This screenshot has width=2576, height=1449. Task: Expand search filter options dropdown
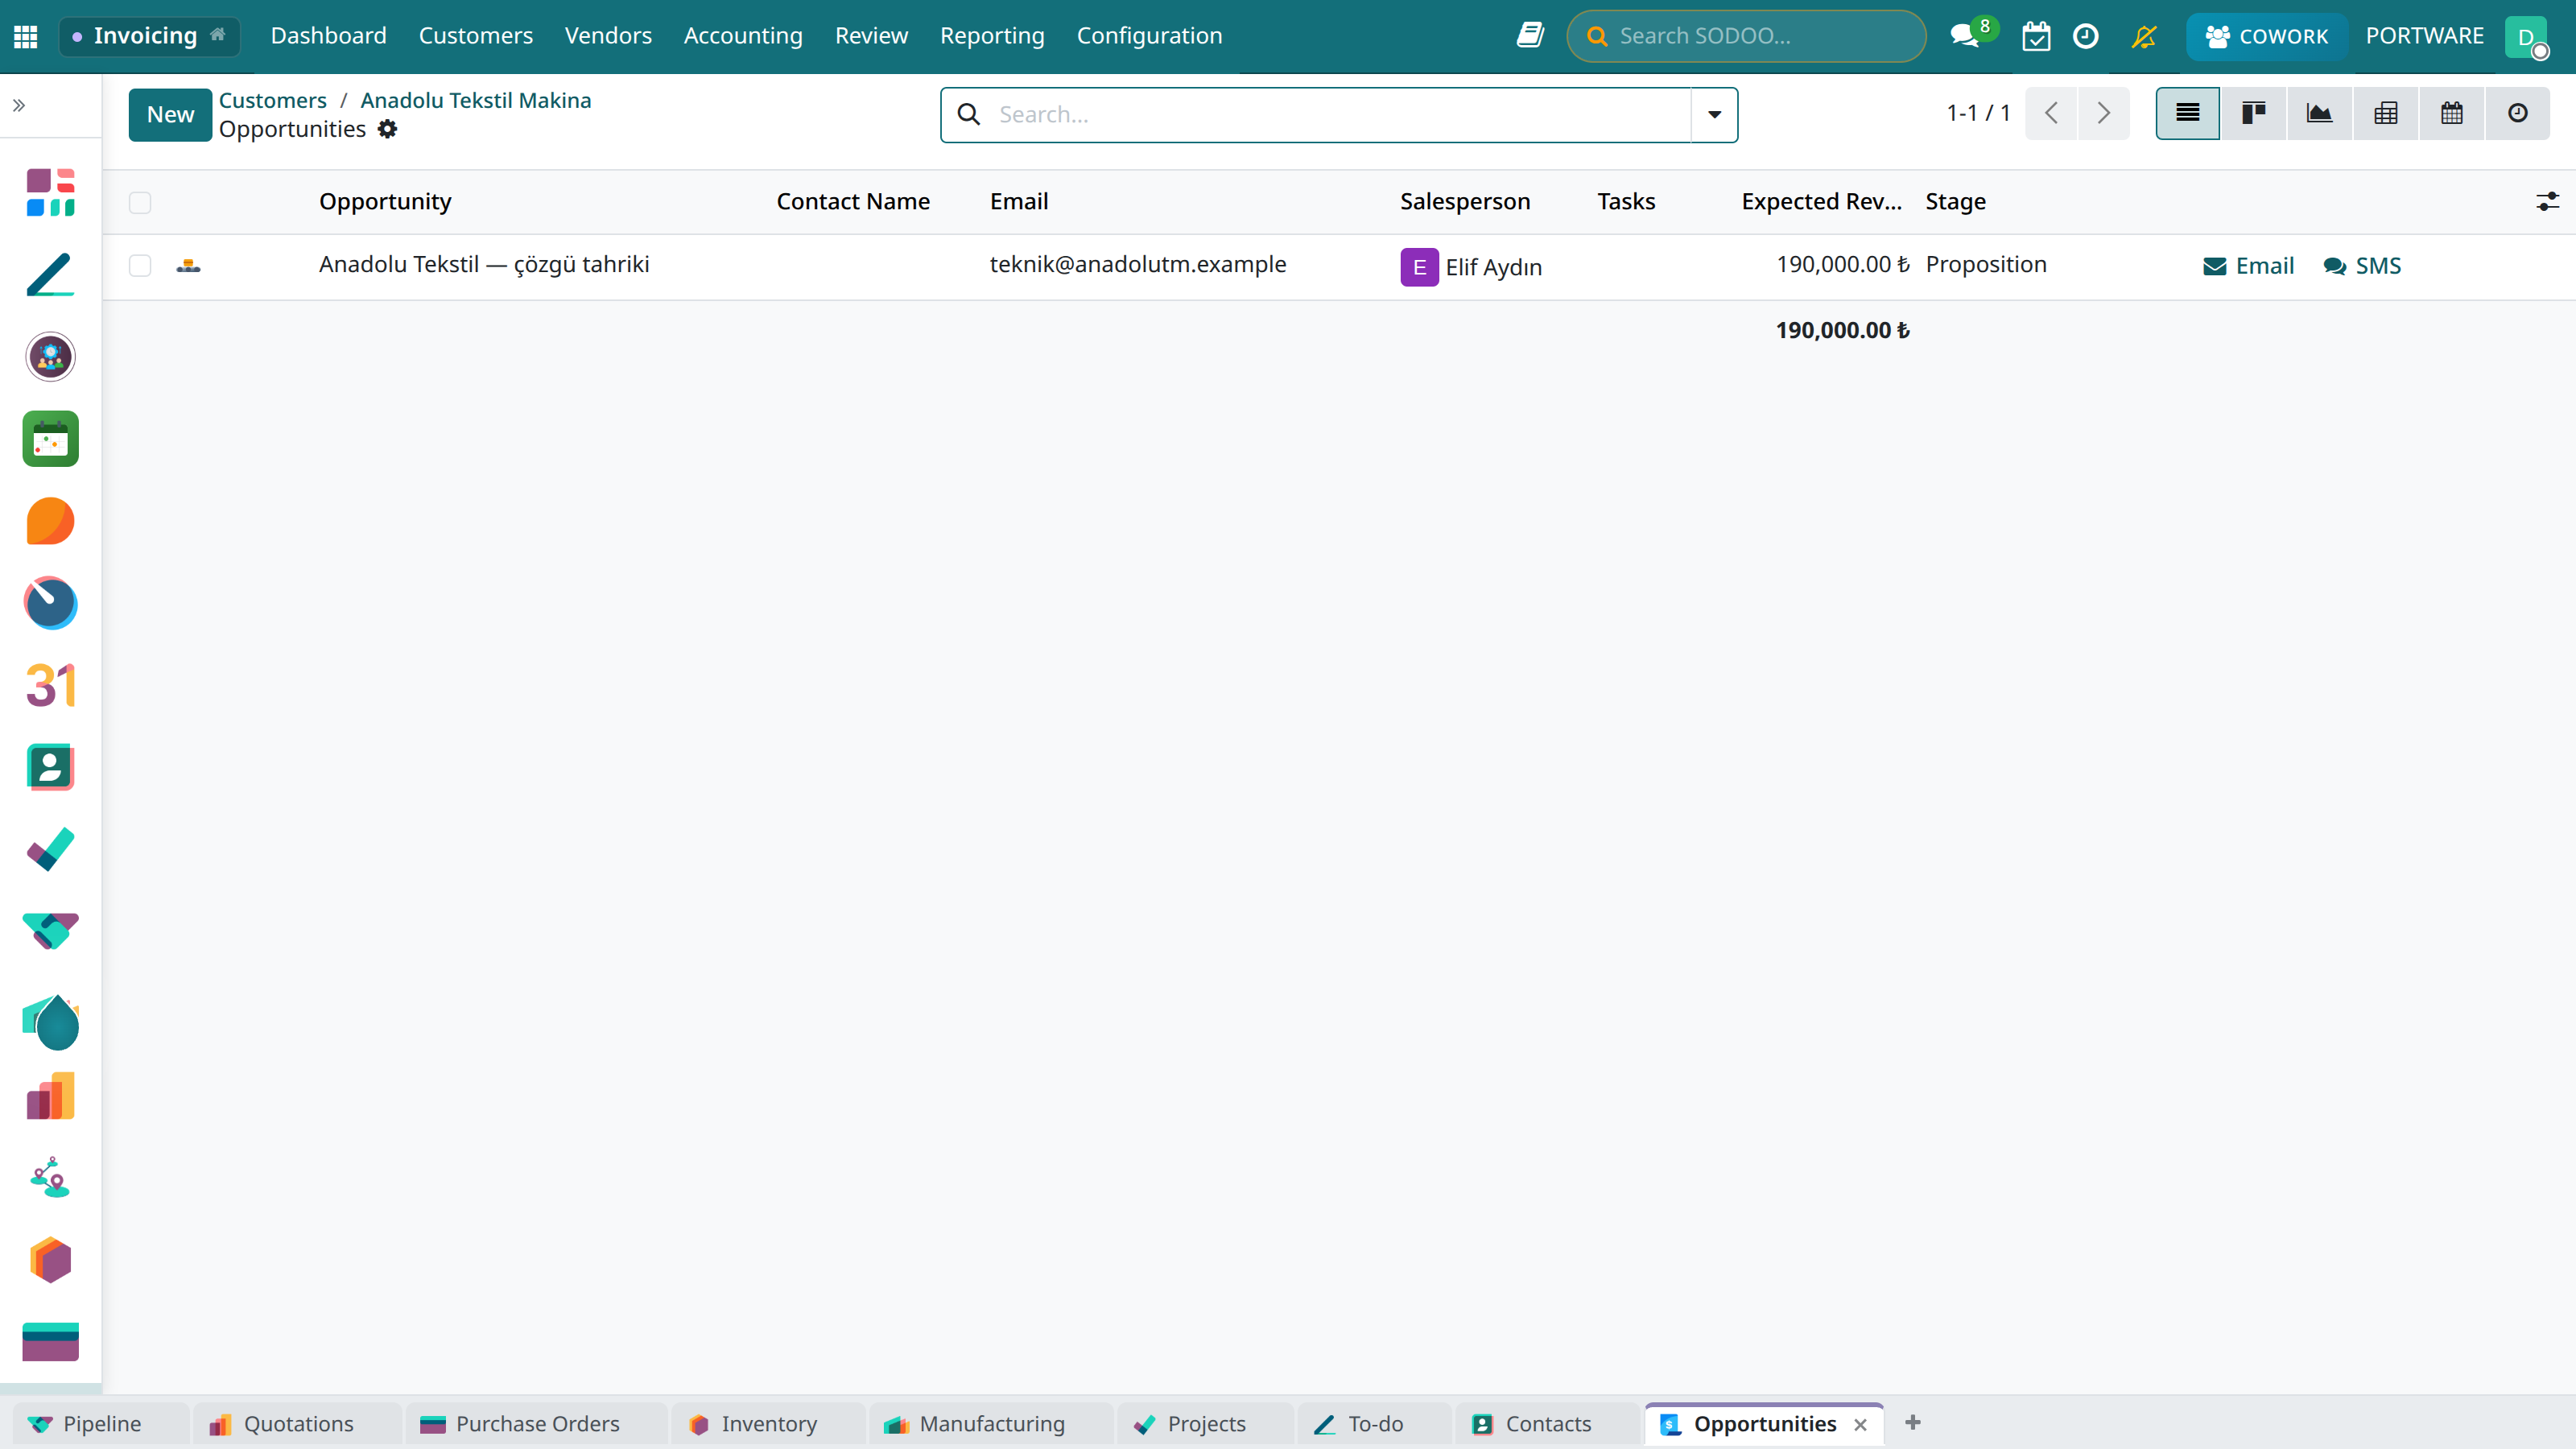(x=1715, y=115)
